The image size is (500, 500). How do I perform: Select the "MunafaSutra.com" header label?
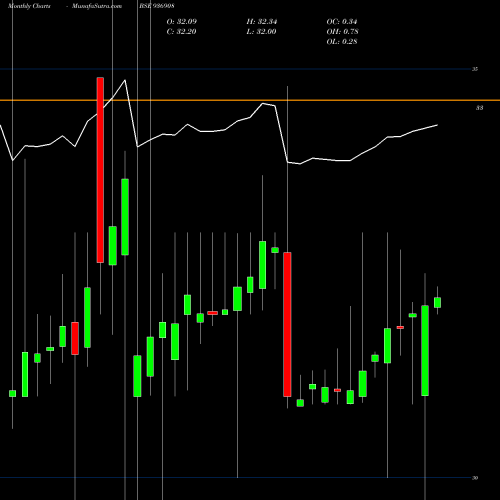pos(97,6)
